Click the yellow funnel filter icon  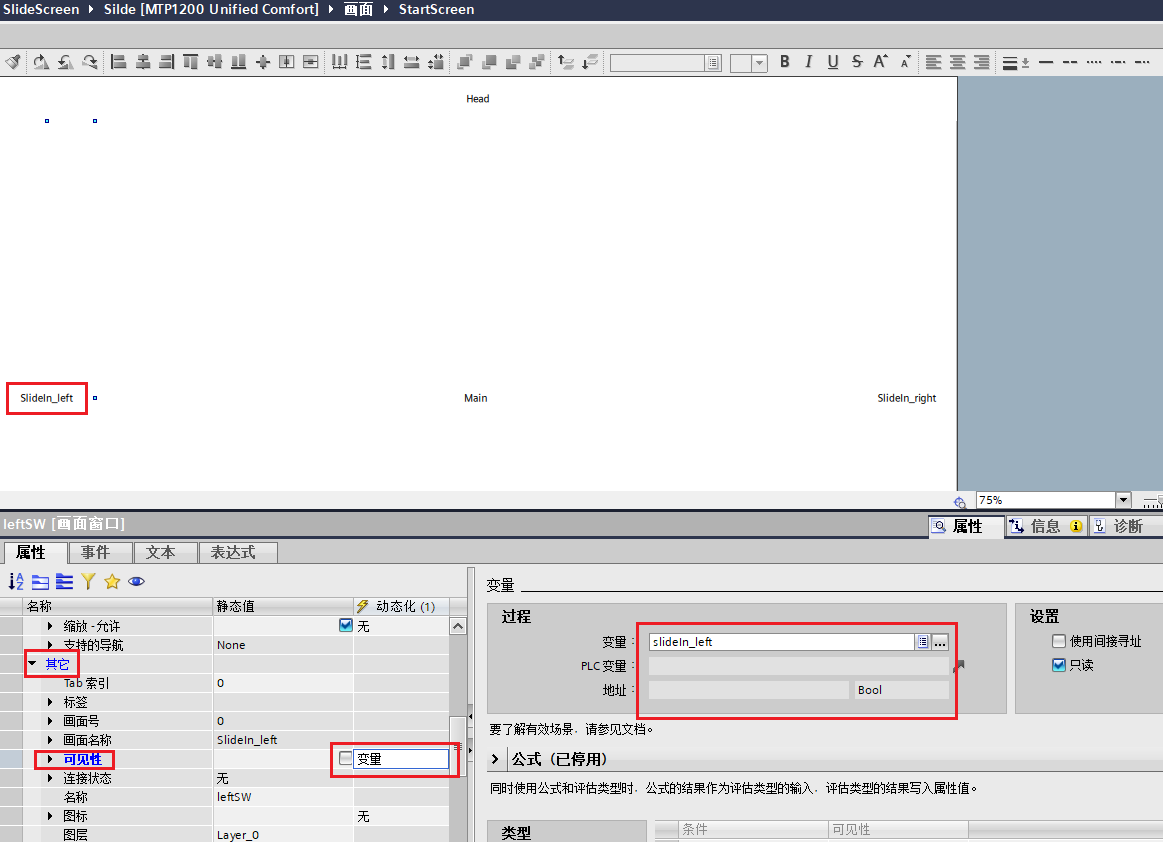click(x=88, y=581)
